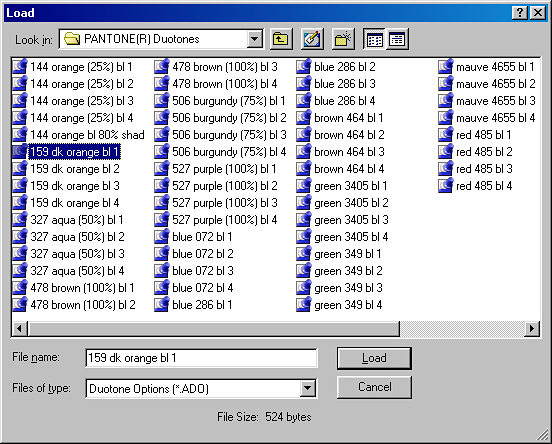Click file icon of brown 464 bl 1
Image resolution: width=552 pixels, height=444 pixels.
[x=304, y=117]
